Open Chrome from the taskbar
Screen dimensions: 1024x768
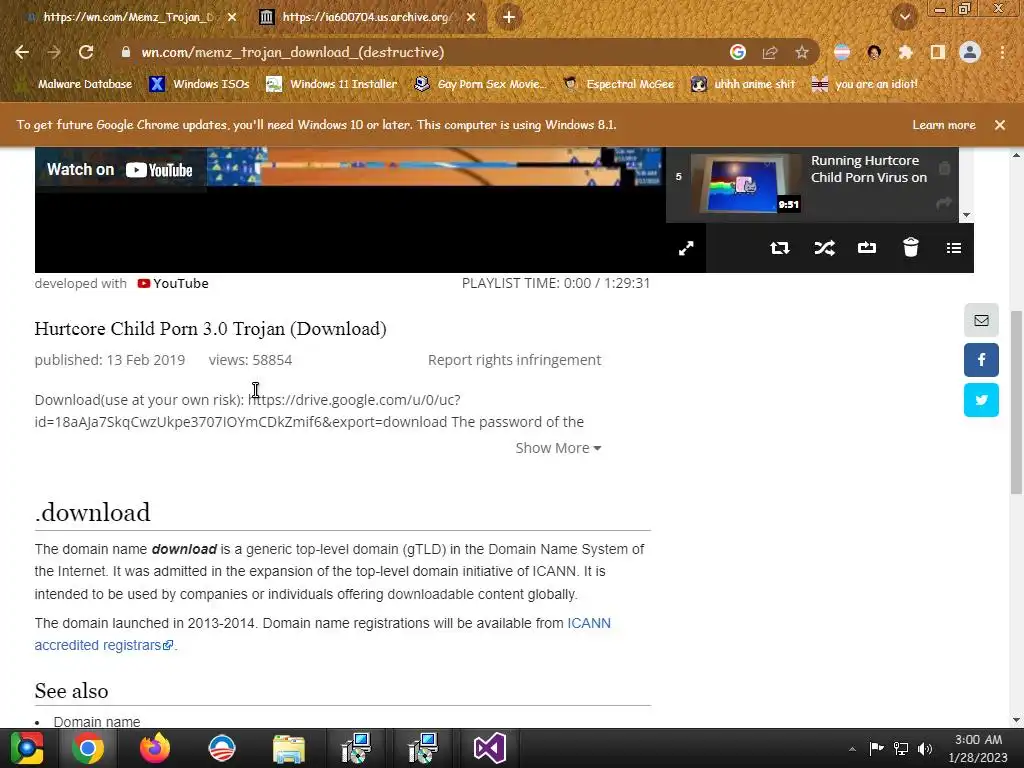(x=88, y=748)
